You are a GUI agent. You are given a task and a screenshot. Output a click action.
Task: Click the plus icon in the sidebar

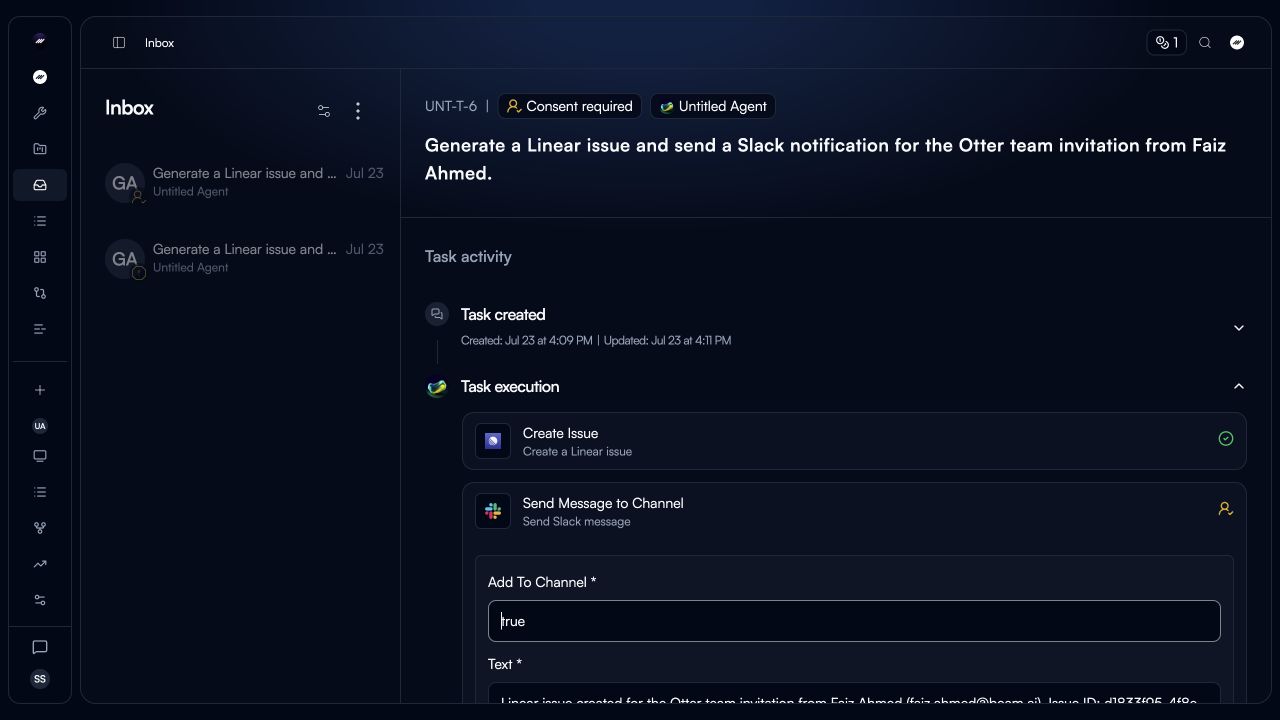click(x=40, y=390)
